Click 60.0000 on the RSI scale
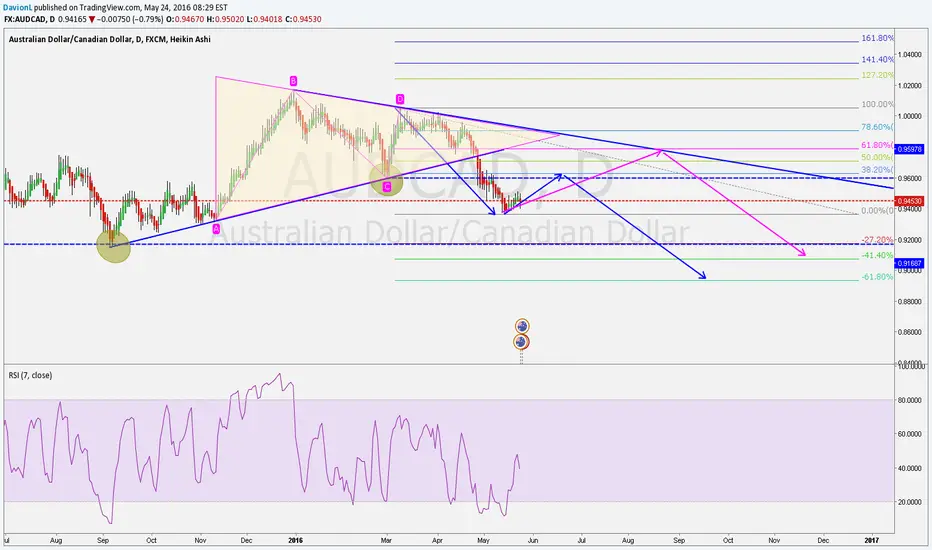Screen dimensions: 932x550 (910, 434)
